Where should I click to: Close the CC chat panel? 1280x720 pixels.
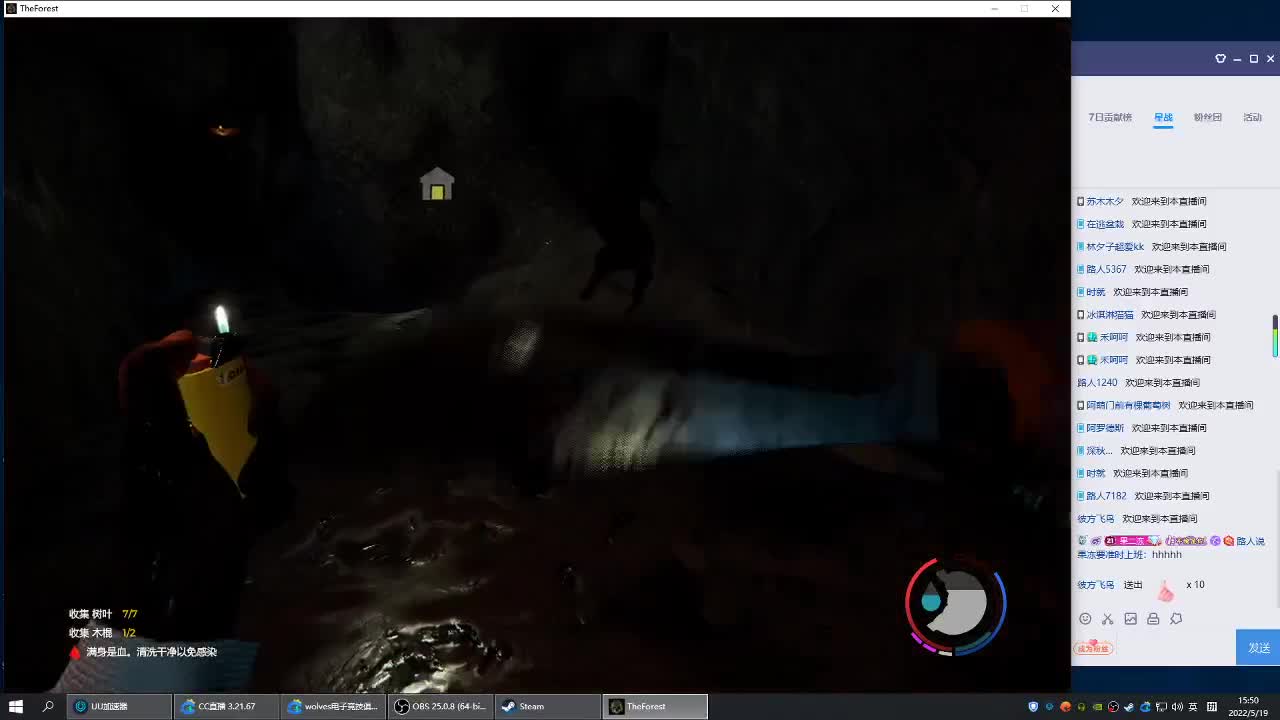1271,59
